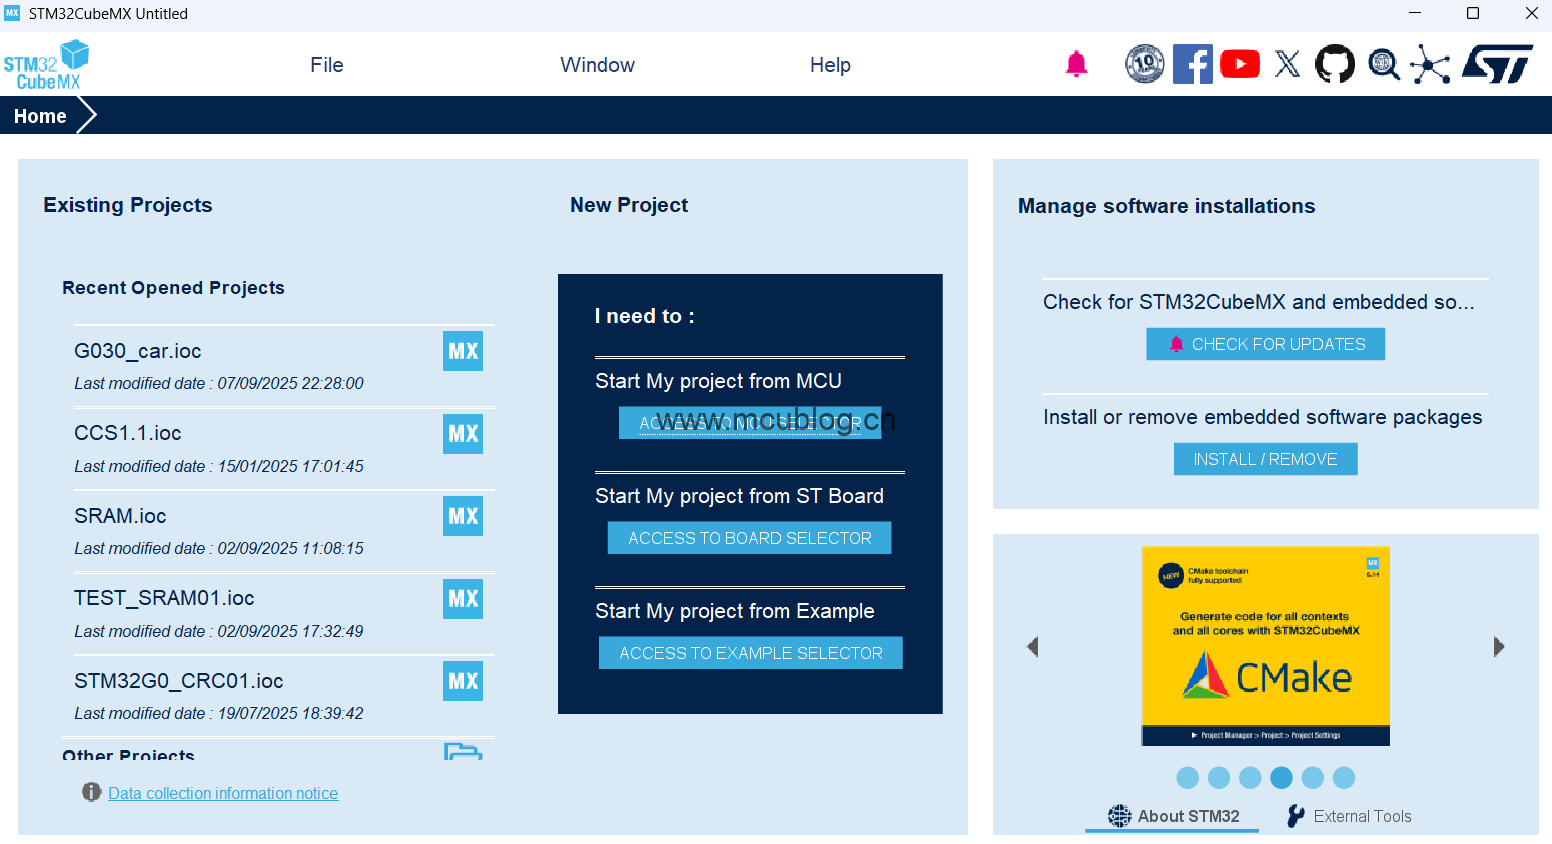The width and height of the screenshot is (1552, 844).
Task: Open the red notification bell
Action: click(1076, 64)
